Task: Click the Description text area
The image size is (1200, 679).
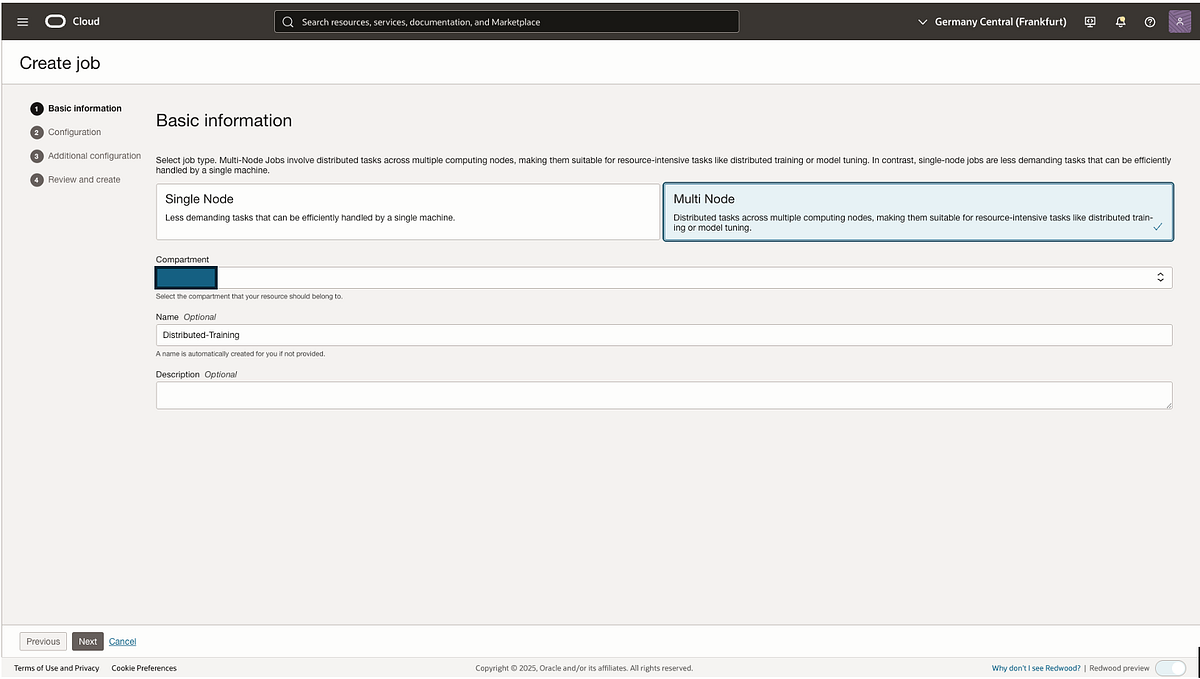Action: (x=664, y=395)
